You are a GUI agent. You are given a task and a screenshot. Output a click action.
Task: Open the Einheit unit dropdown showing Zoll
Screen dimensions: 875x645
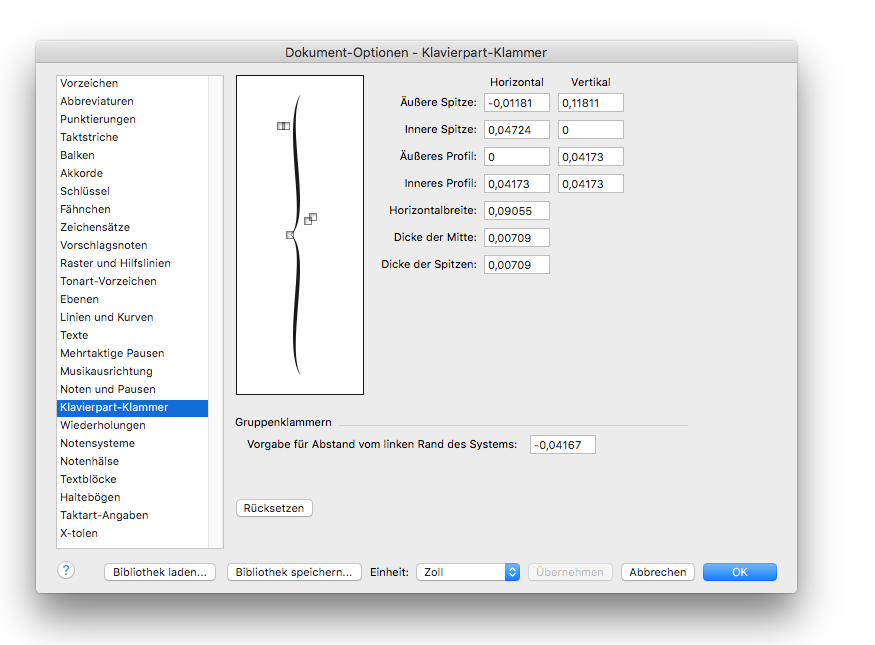pyautogui.click(x=468, y=572)
